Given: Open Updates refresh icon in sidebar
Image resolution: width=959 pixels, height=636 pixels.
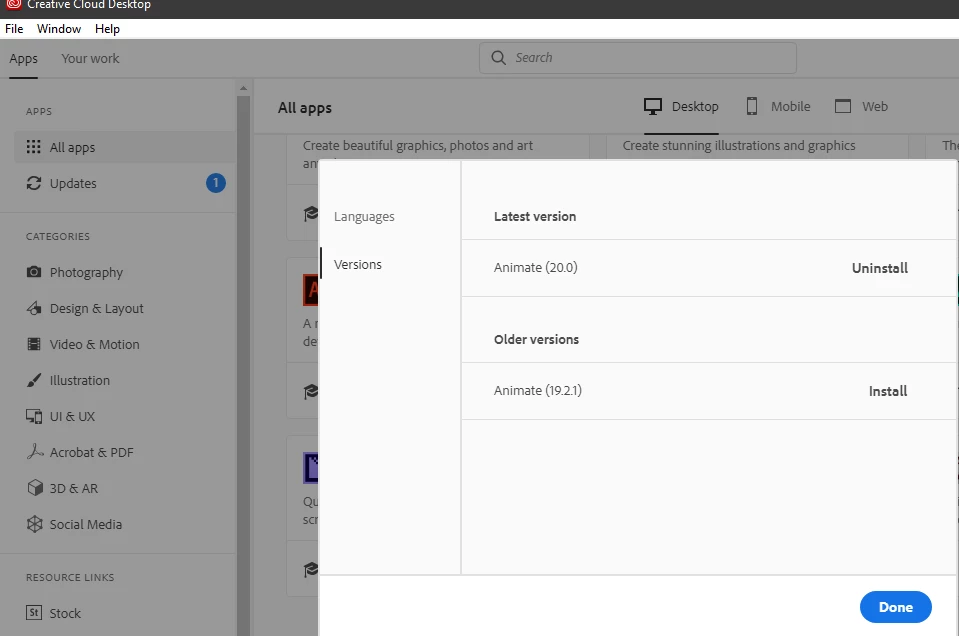Looking at the screenshot, I should pyautogui.click(x=34, y=183).
